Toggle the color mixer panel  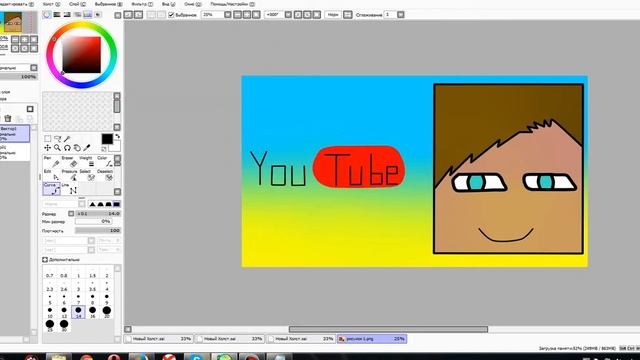[78, 15]
